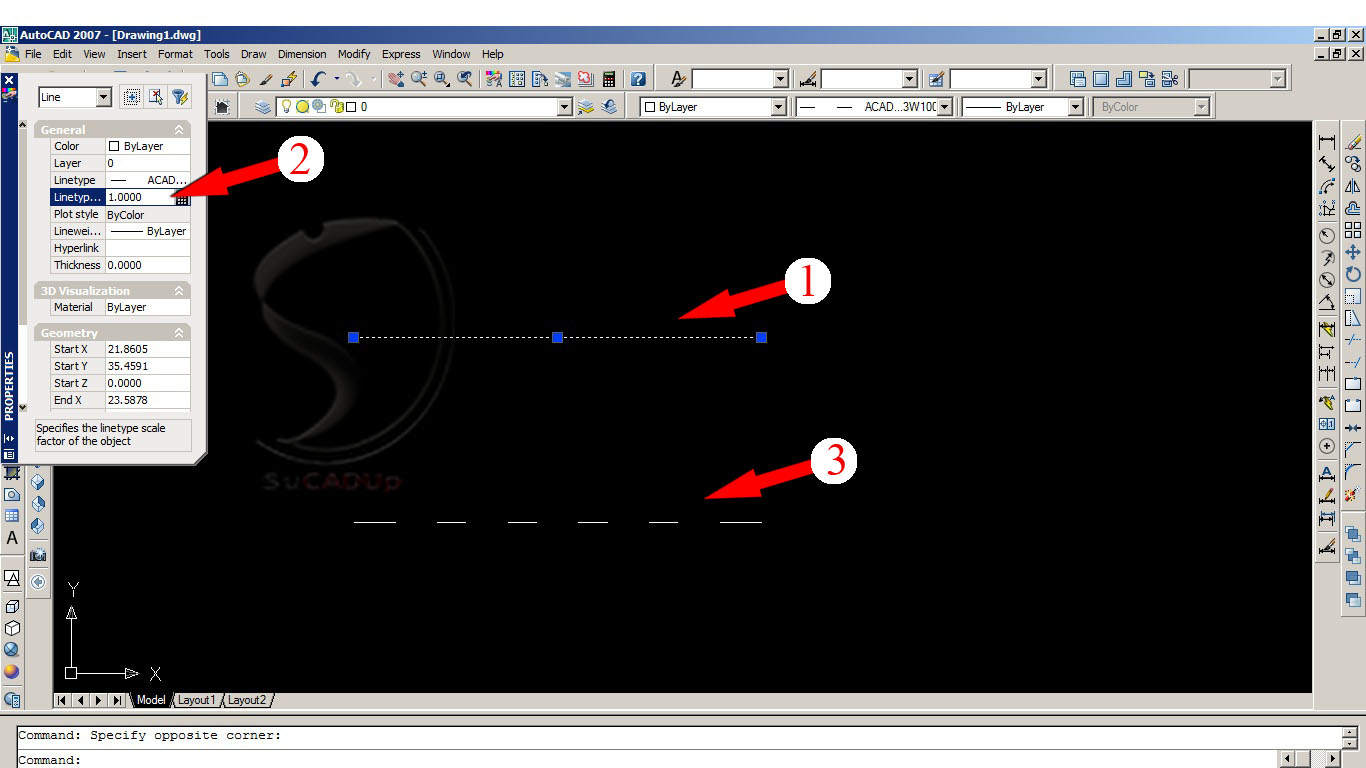Open the Dimension menu
Screen dimensions: 1366x768
[x=302, y=54]
